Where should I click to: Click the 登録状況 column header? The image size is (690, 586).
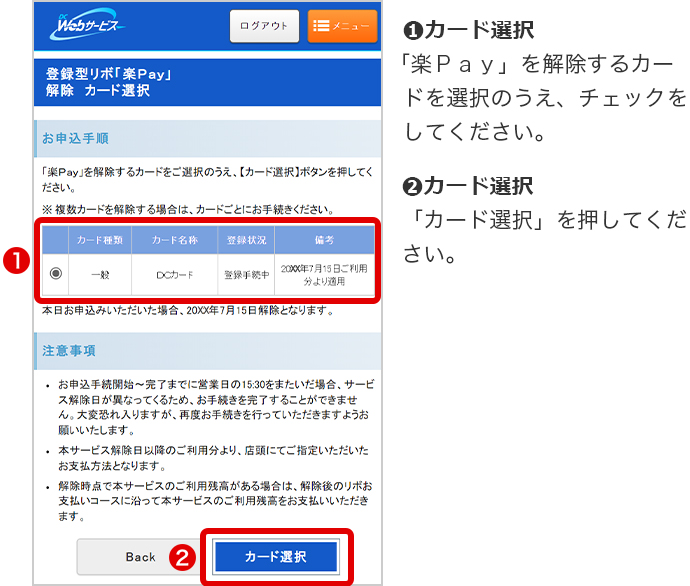pos(246,241)
